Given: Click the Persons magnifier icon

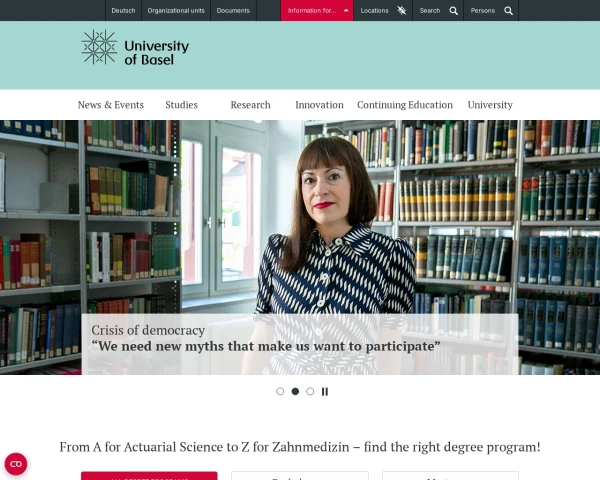Looking at the screenshot, I should [x=508, y=11].
